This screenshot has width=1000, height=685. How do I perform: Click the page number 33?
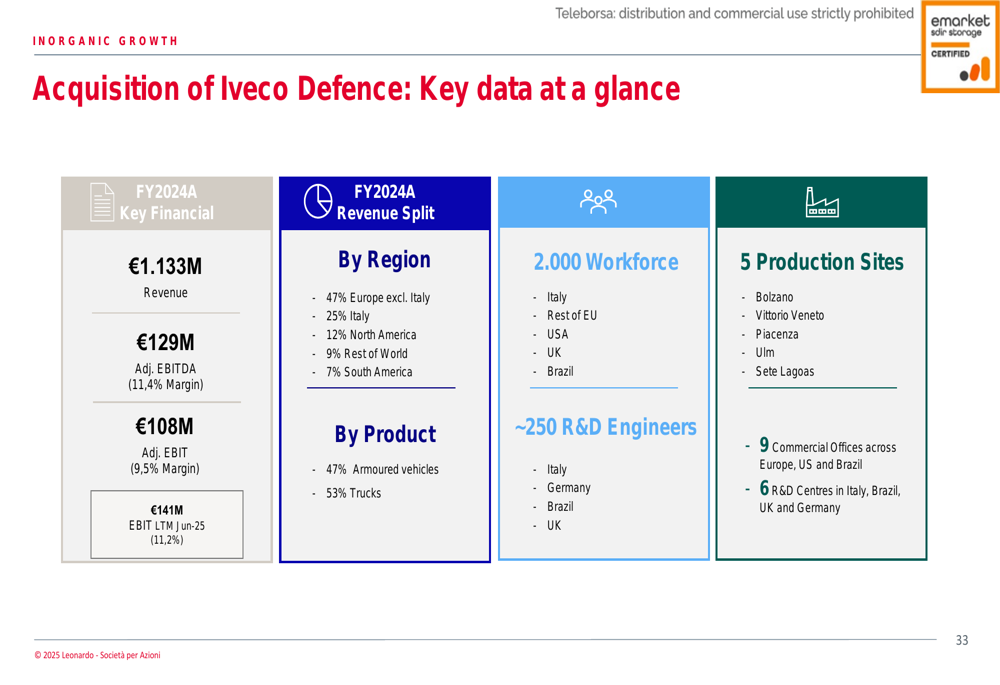click(x=961, y=640)
